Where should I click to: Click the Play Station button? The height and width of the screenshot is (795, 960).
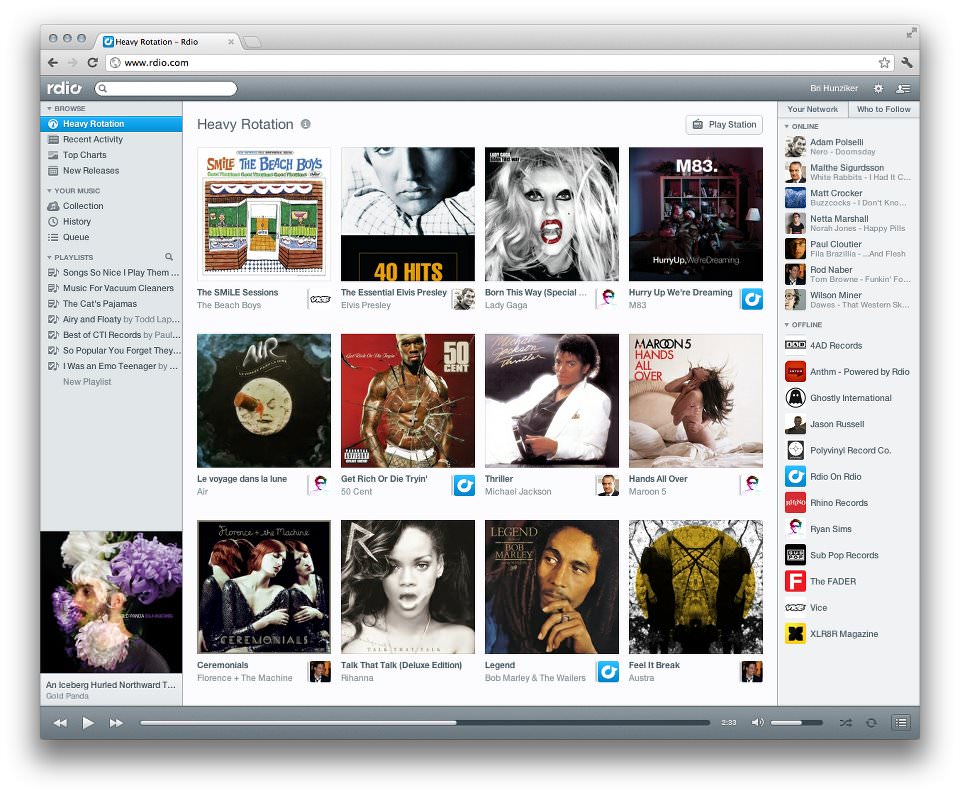click(724, 124)
